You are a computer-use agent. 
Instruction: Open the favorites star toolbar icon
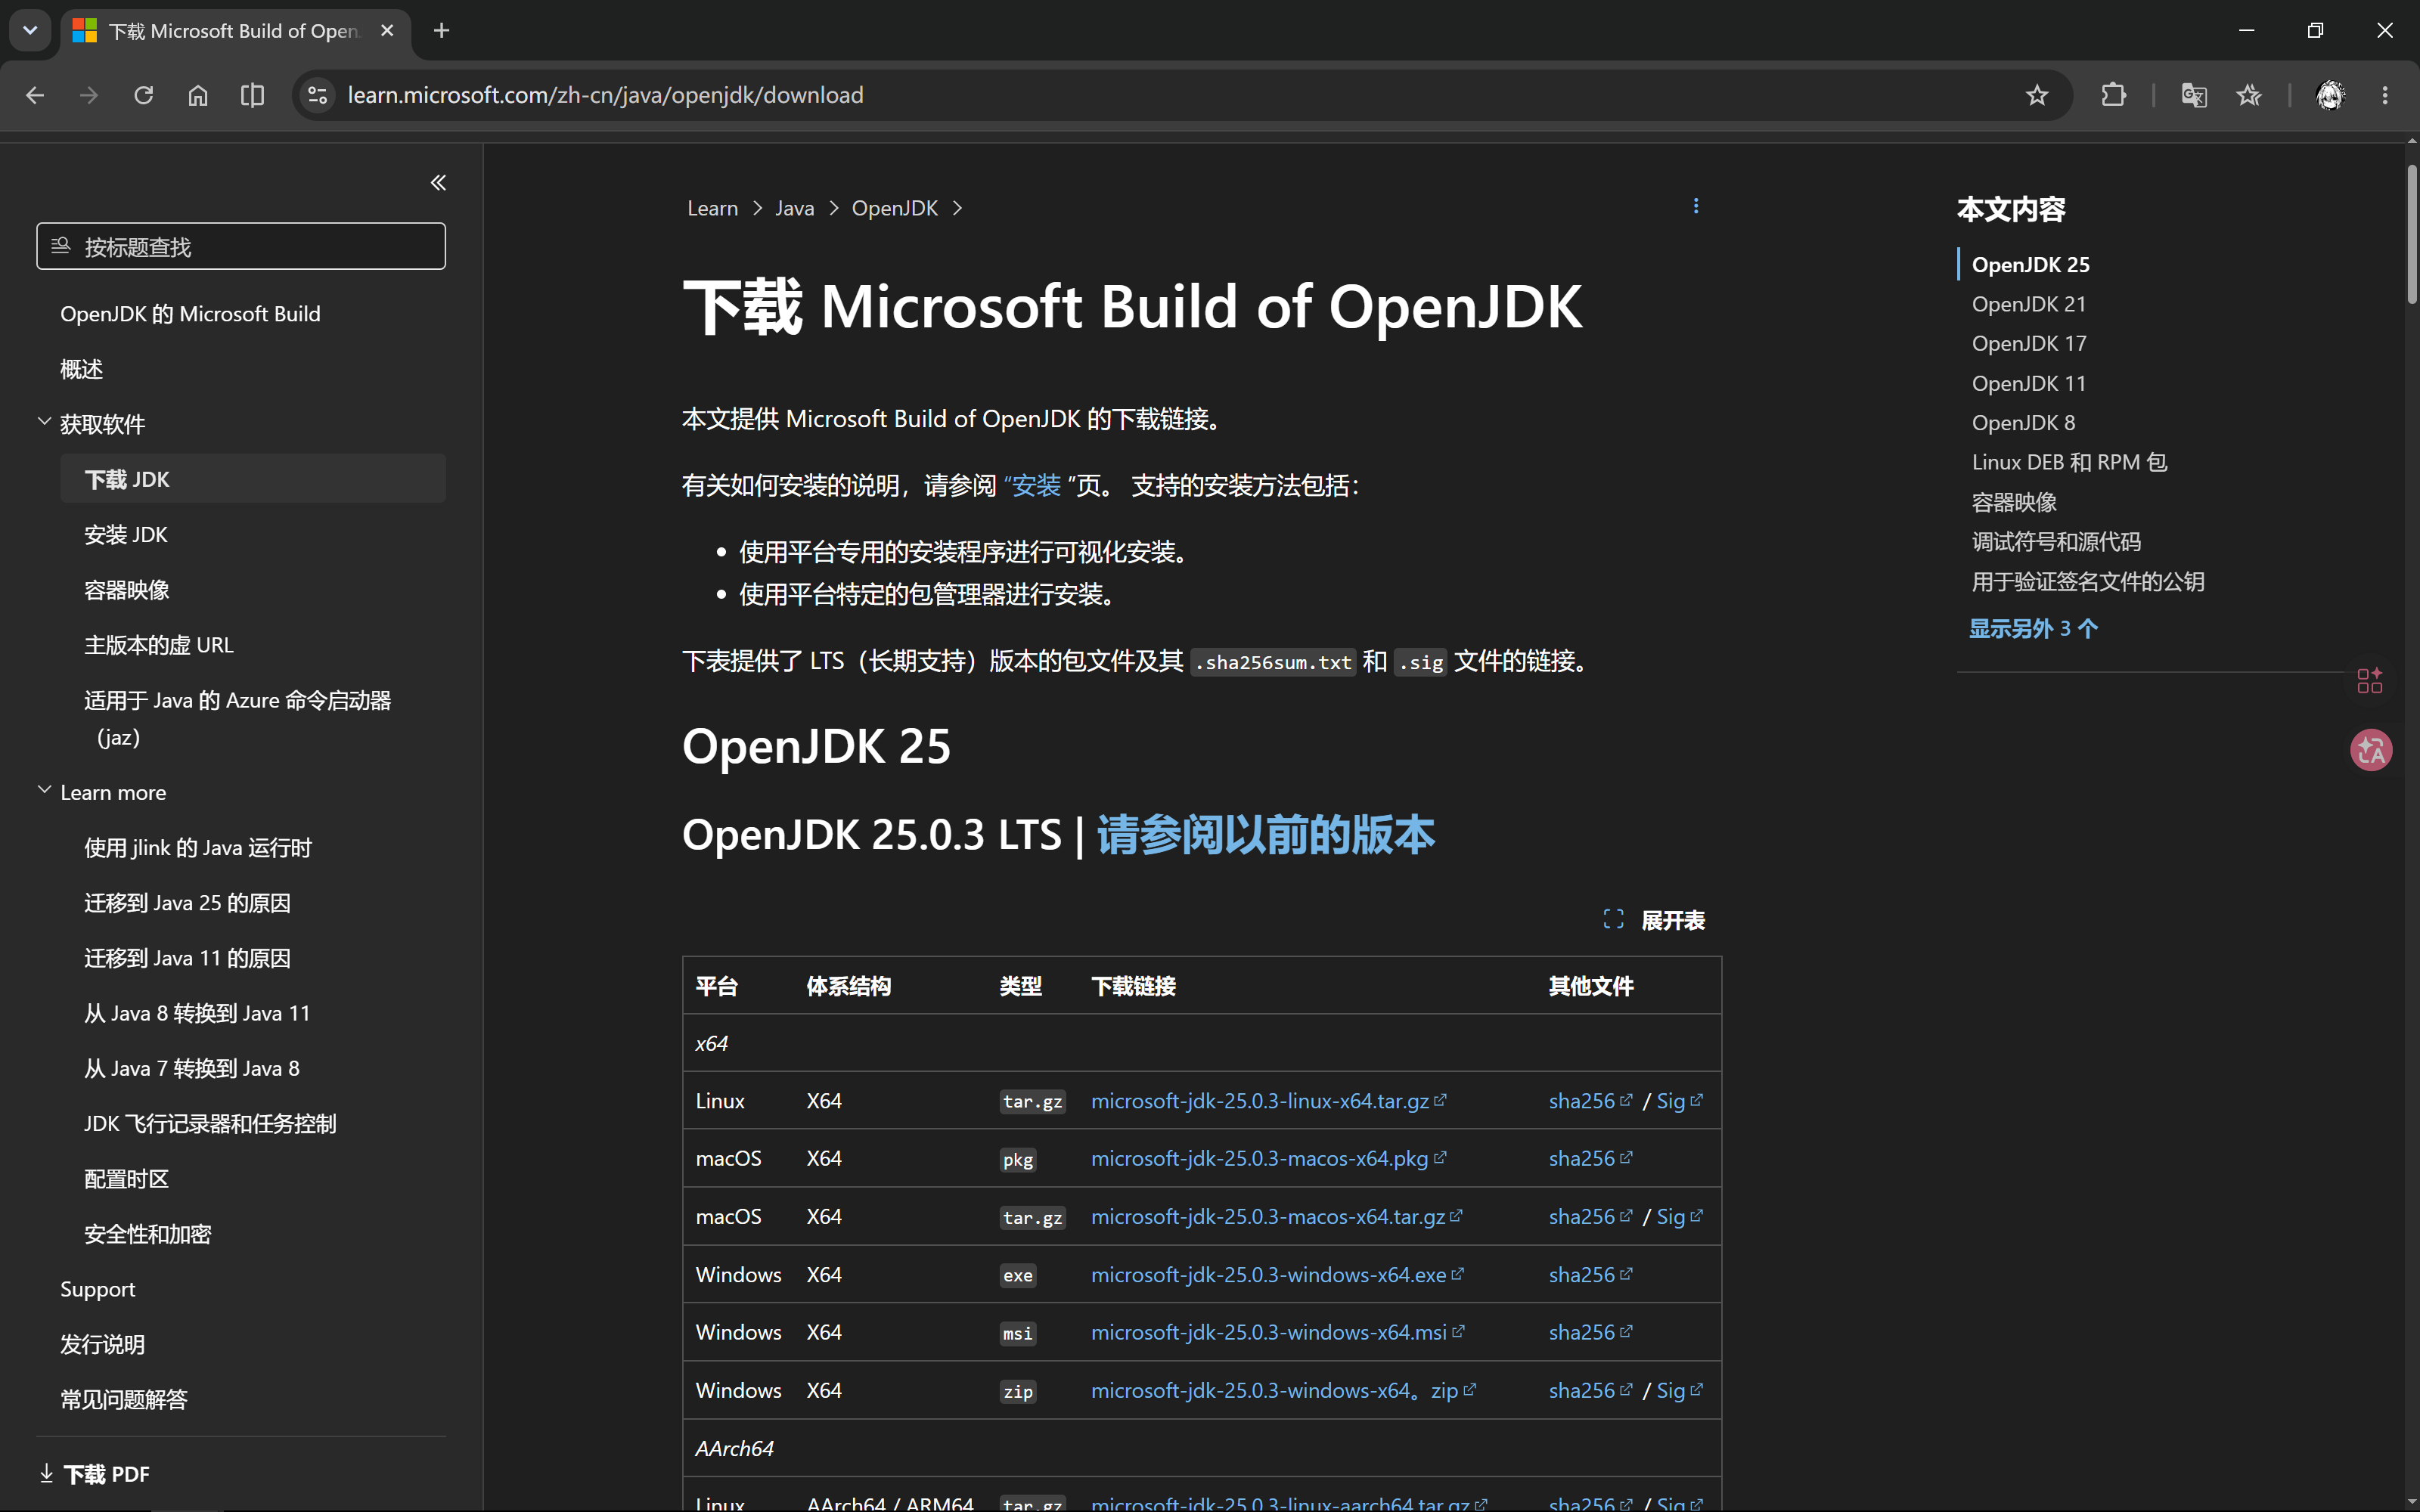click(2249, 95)
